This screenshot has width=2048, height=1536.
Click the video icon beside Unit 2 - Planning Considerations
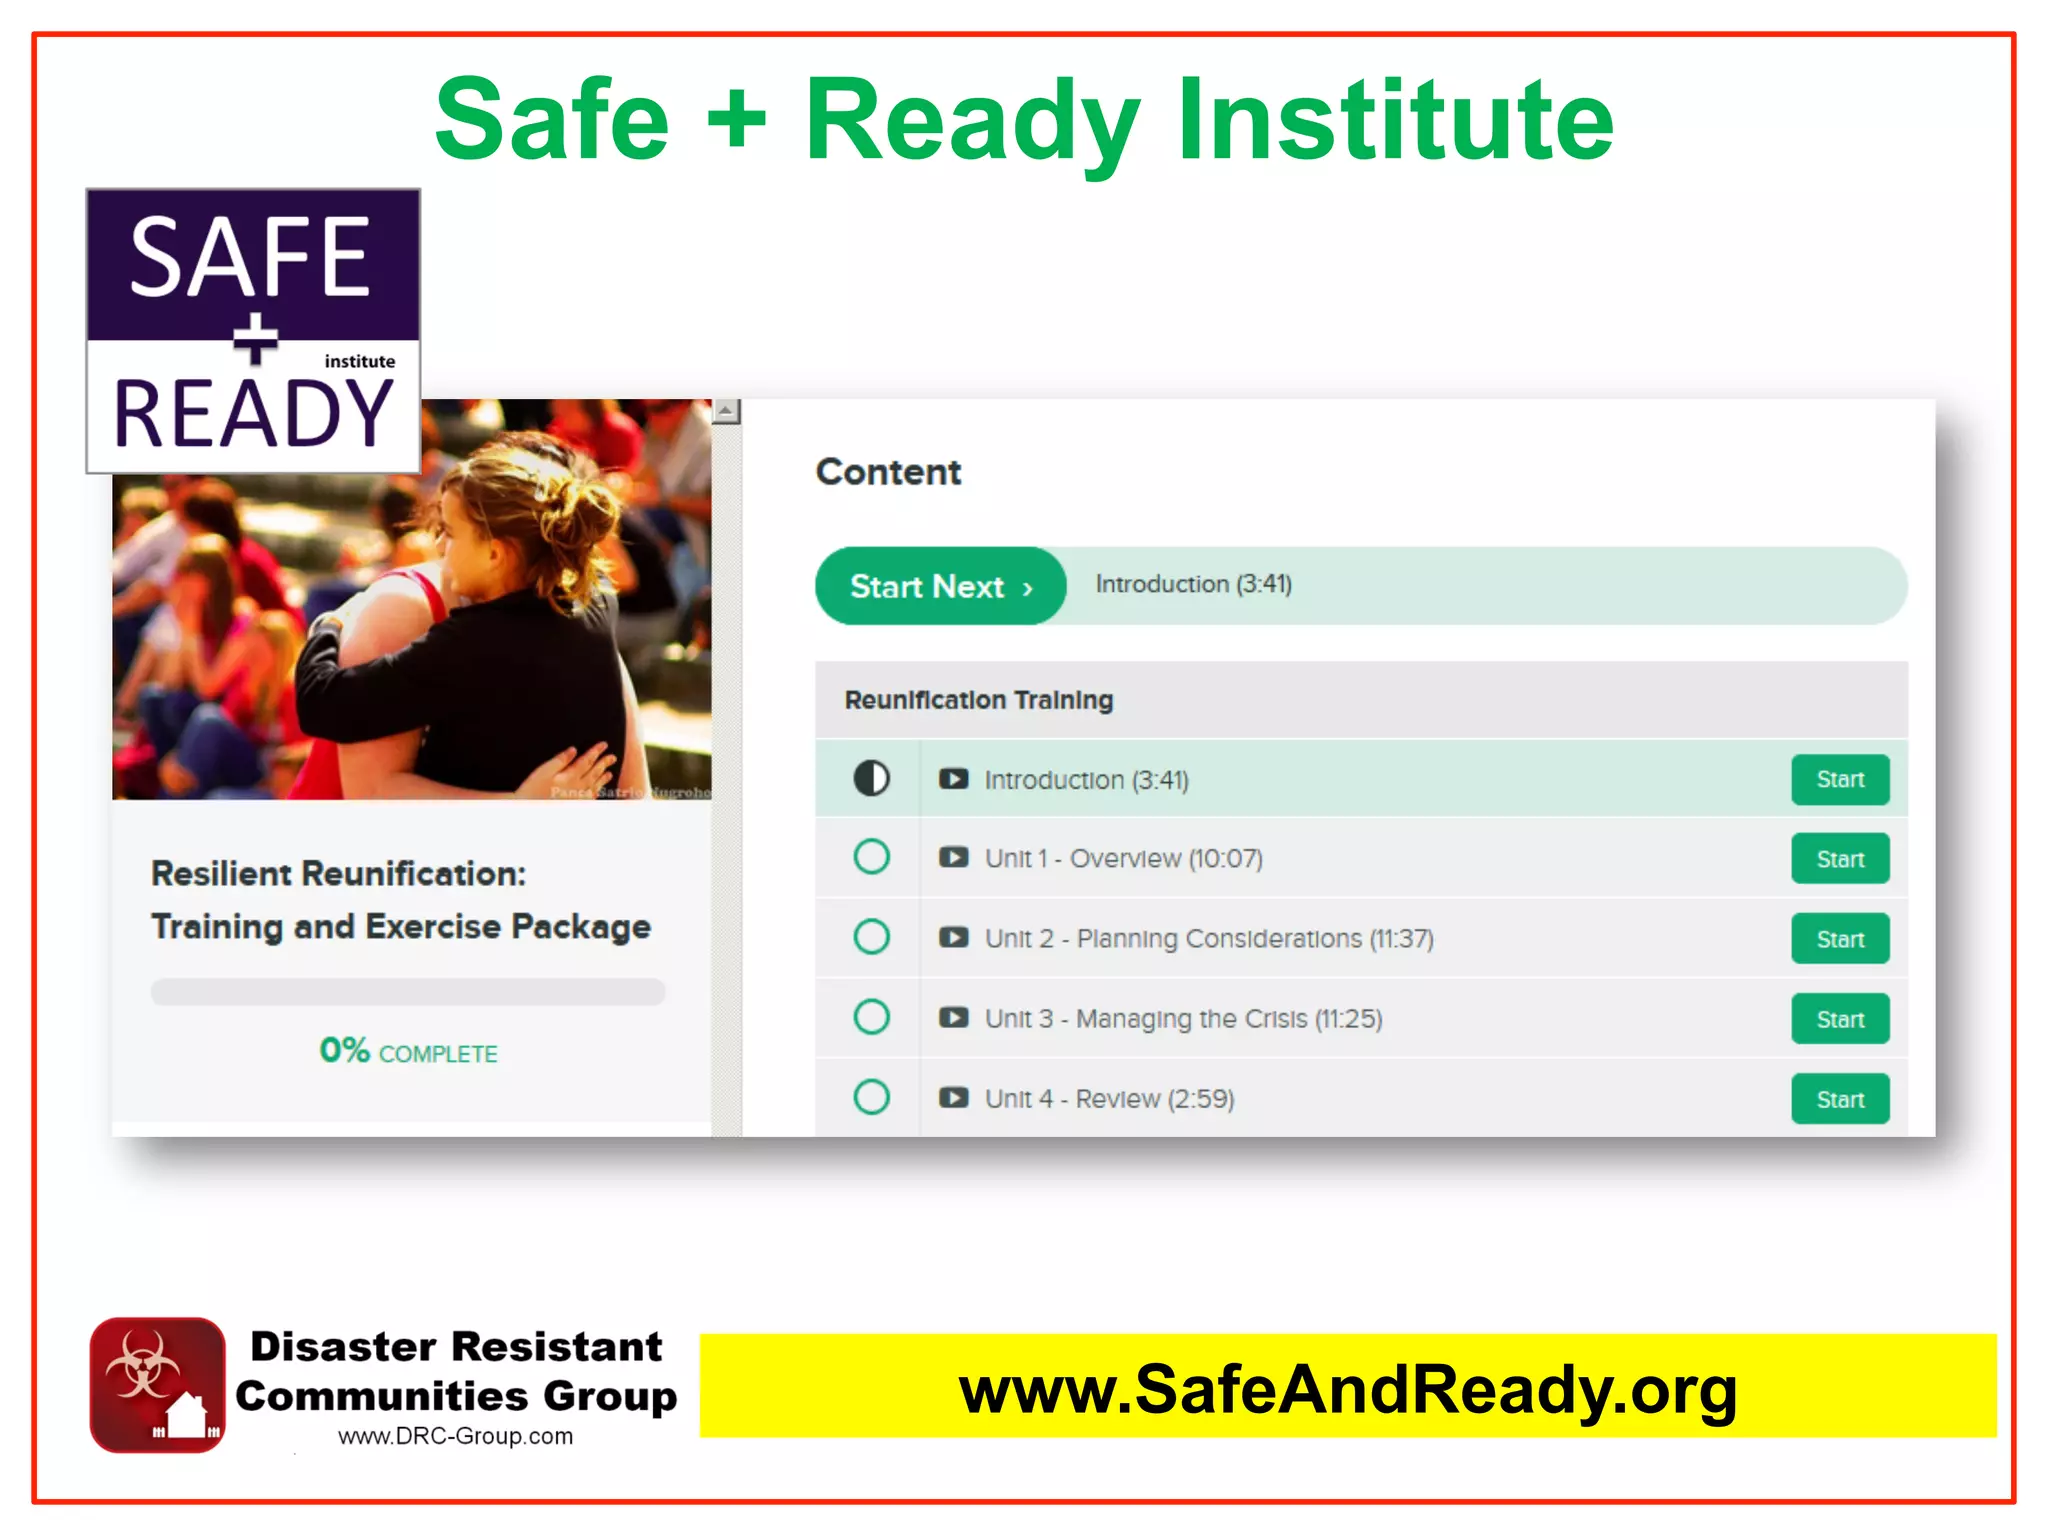point(953,938)
